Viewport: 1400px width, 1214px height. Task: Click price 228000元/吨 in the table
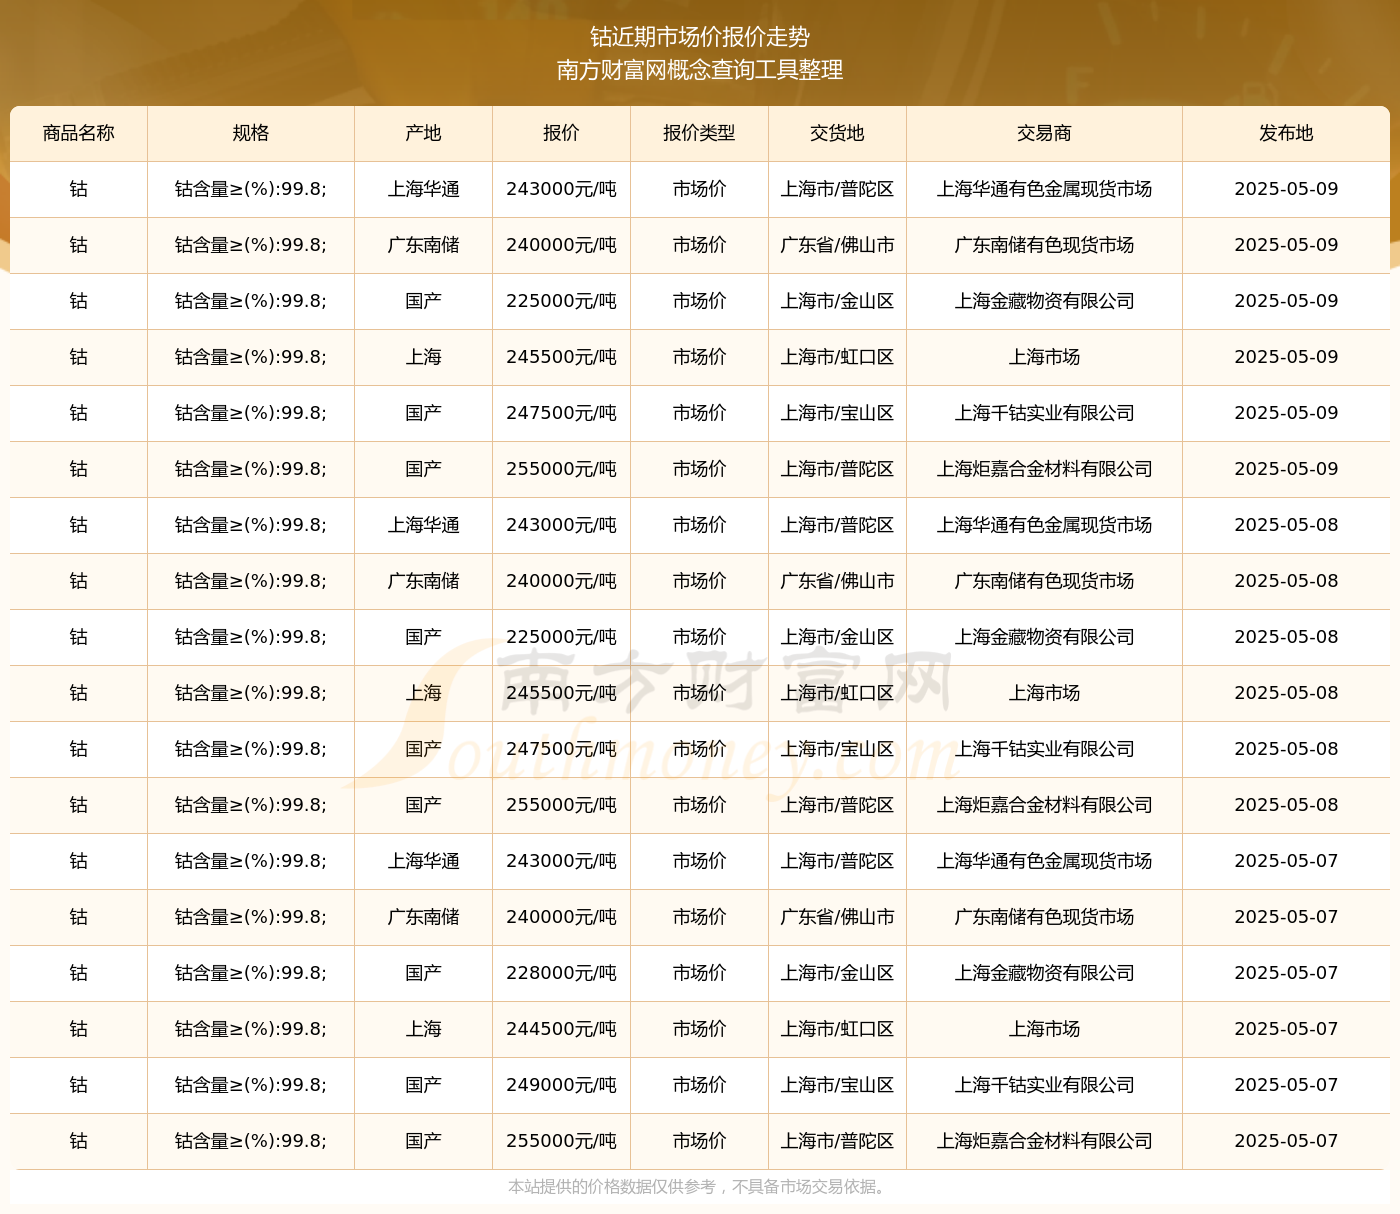[561, 973]
